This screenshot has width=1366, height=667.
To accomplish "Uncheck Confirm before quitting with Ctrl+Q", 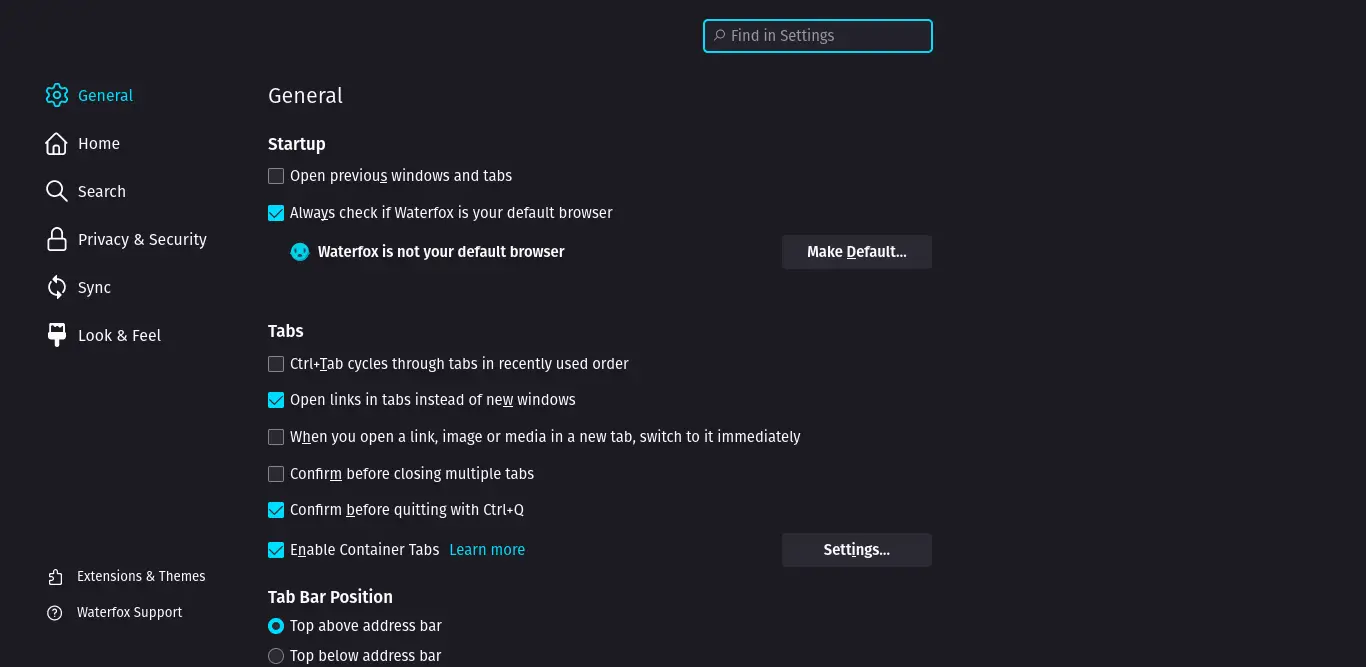I will [276, 510].
